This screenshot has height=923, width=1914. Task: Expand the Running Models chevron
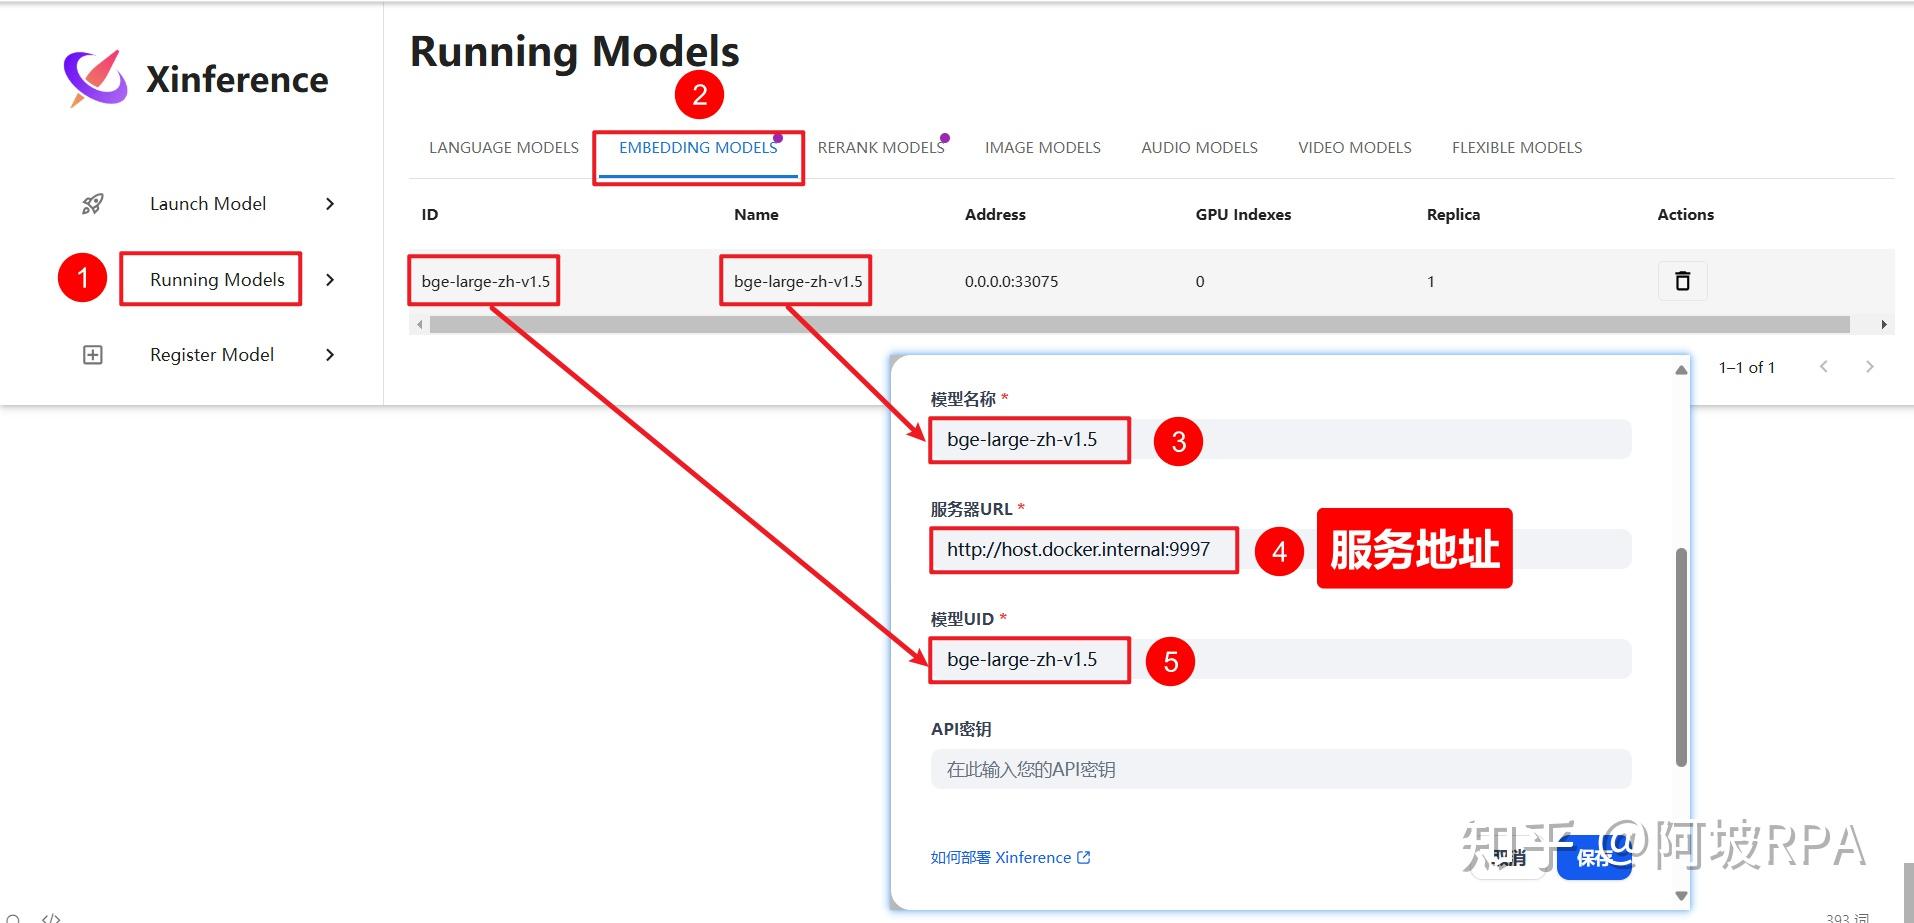[330, 280]
